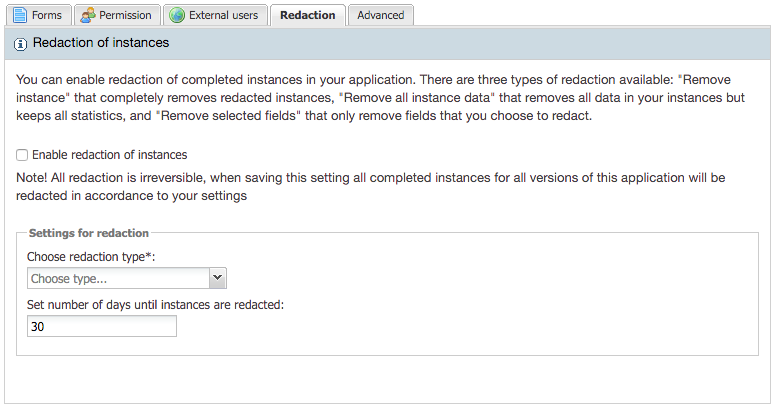Image resolution: width=775 pixels, height=408 pixels.
Task: Click the redaction type dropdown arrow
Action: click(218, 279)
